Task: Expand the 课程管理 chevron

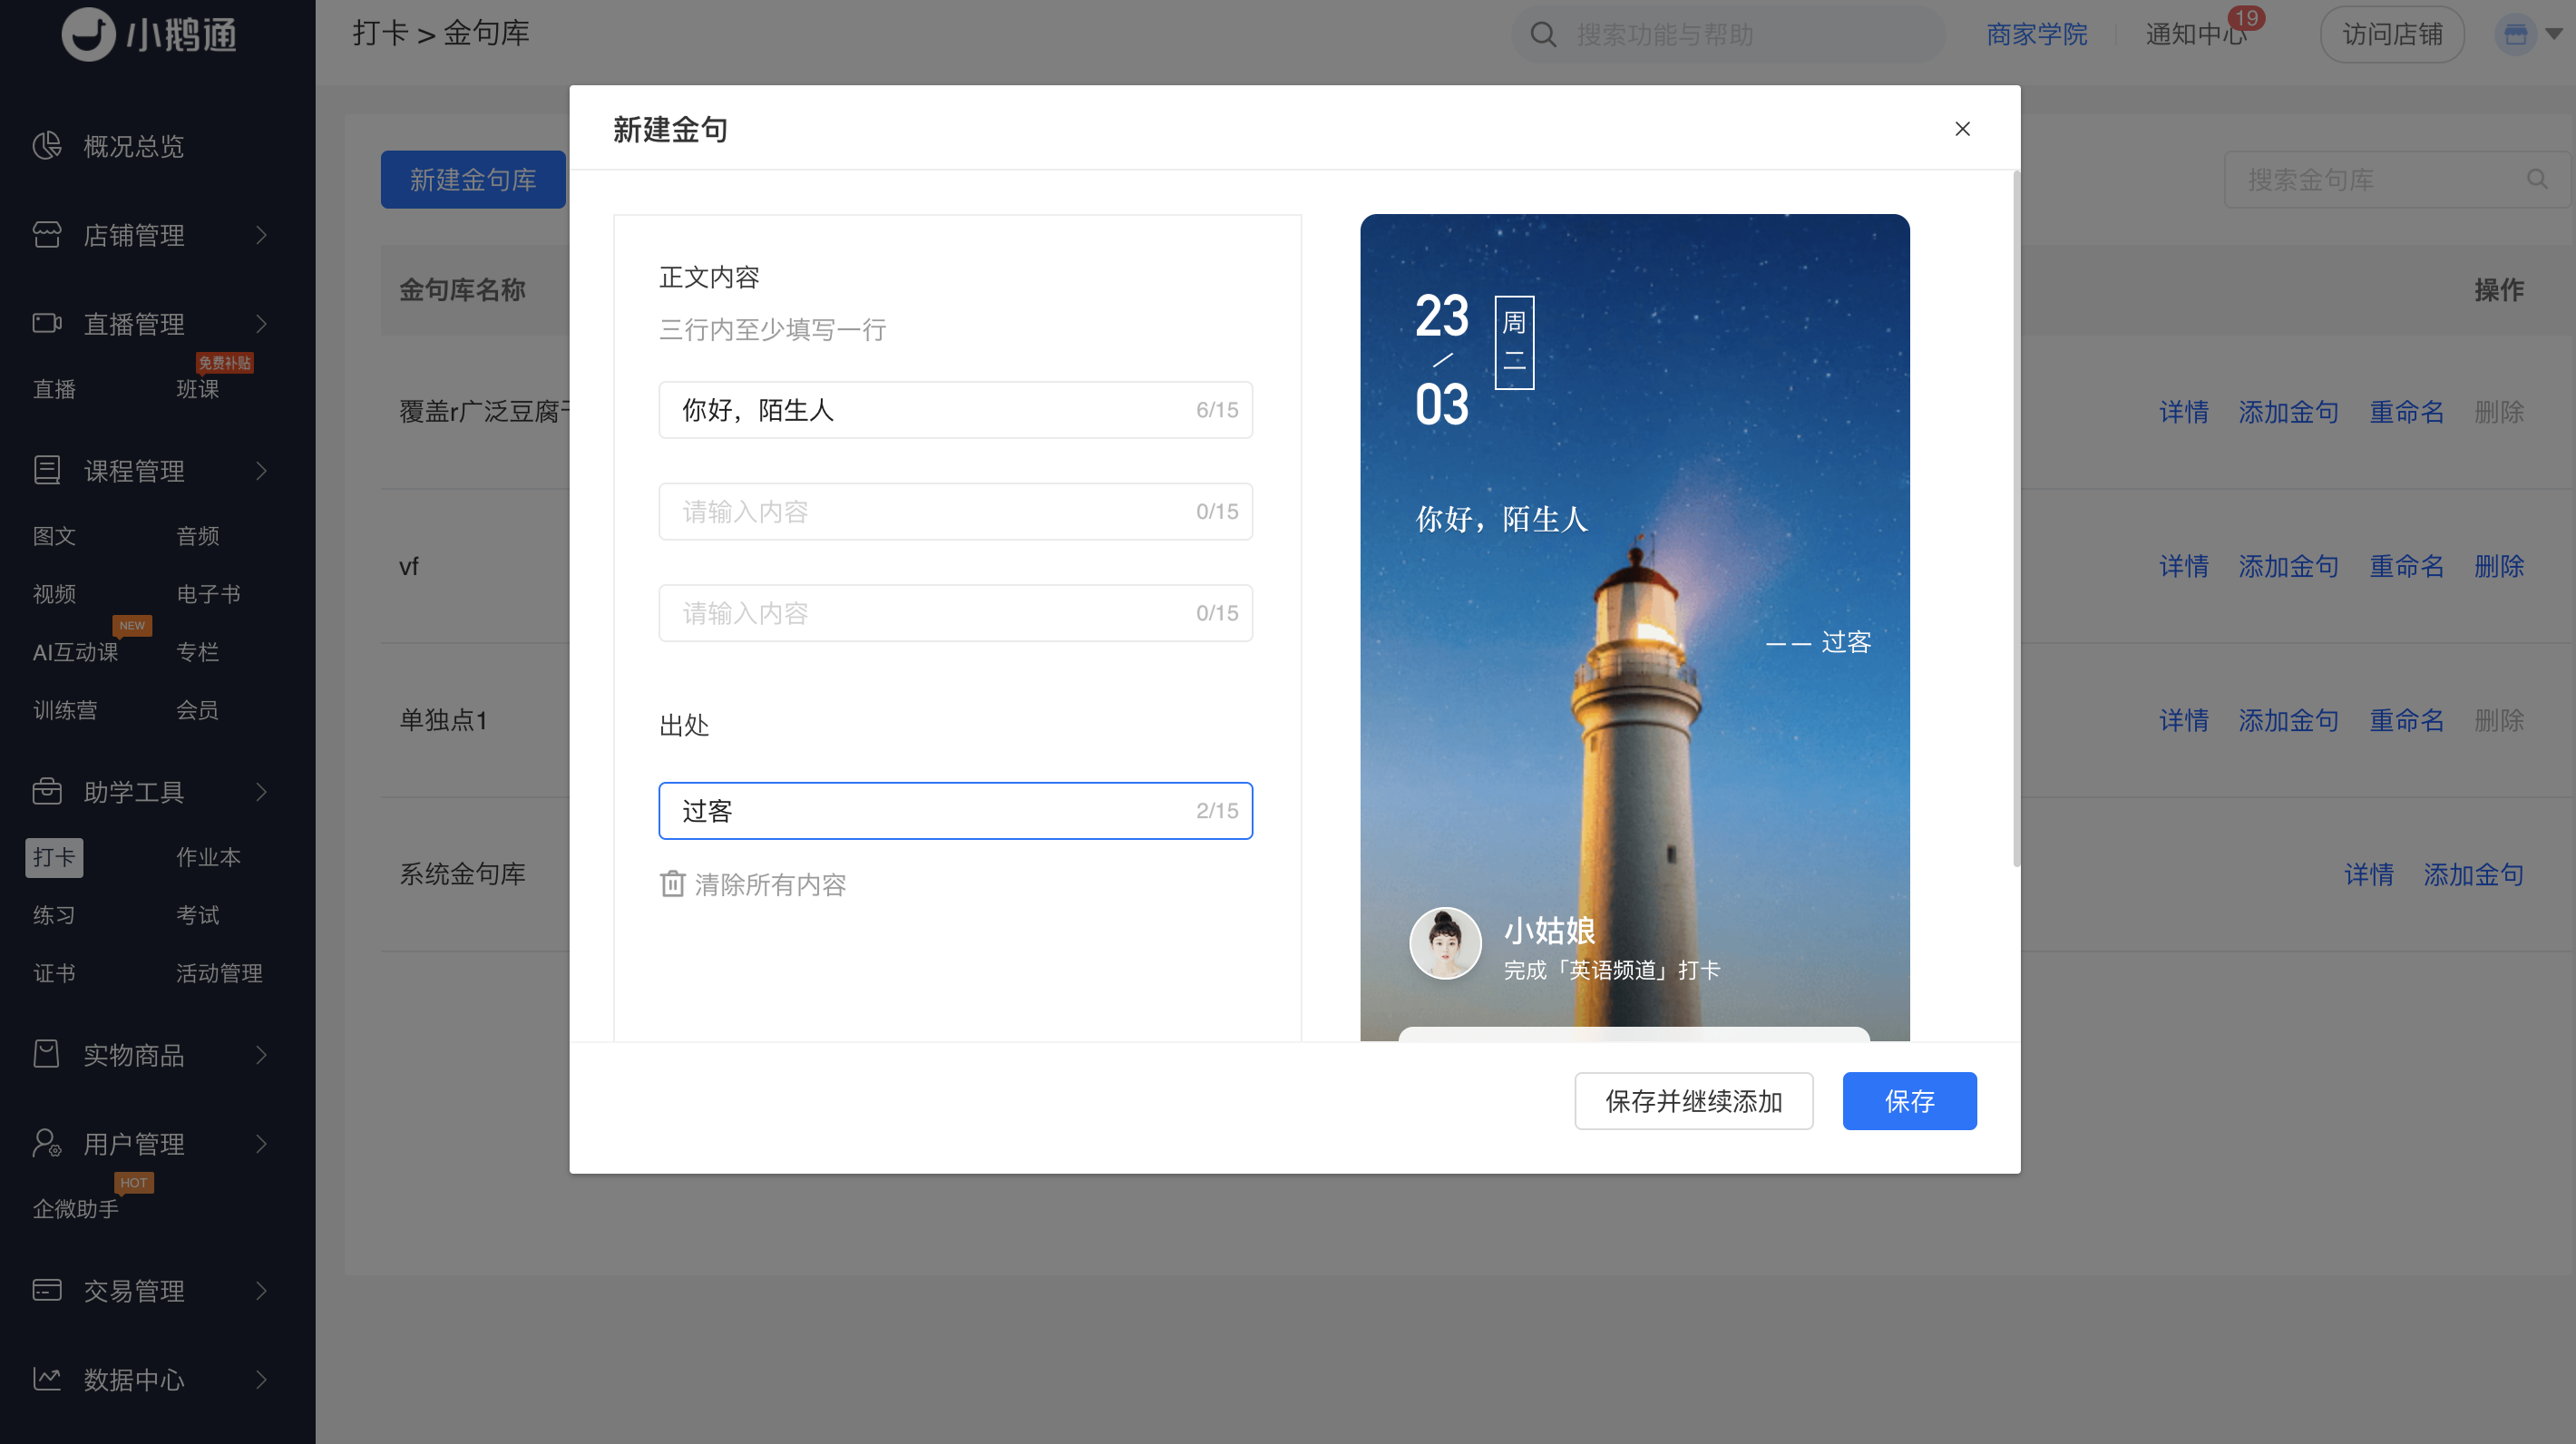Action: pyautogui.click(x=261, y=470)
